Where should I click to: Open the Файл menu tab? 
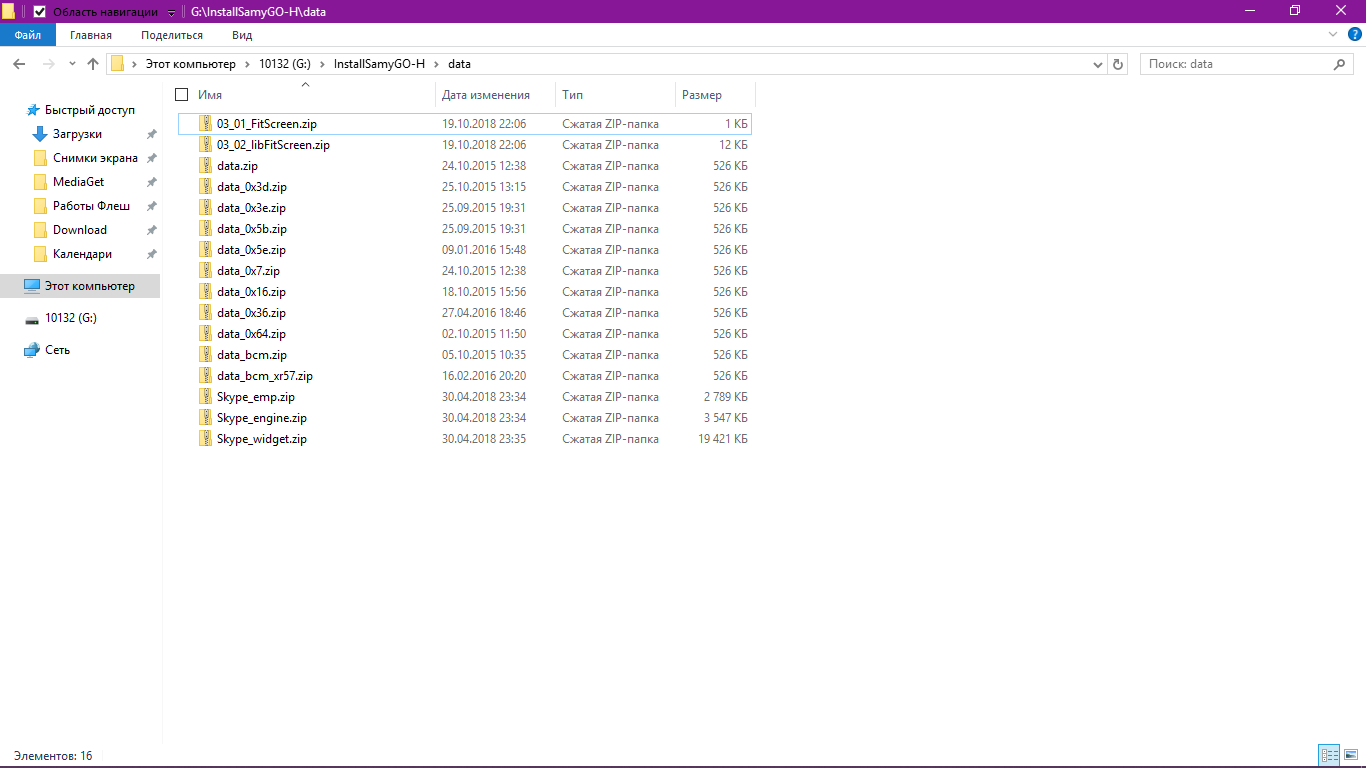coord(27,35)
